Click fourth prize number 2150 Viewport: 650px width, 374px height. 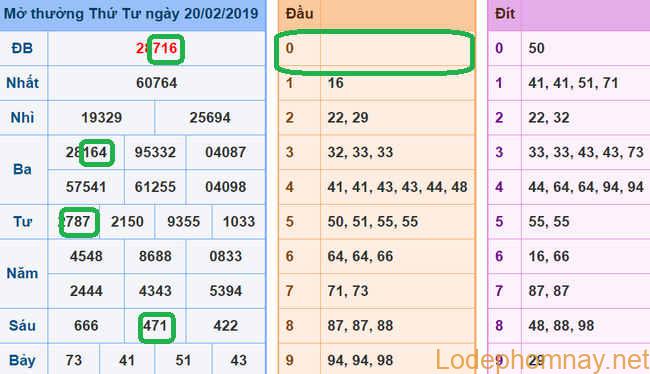pos(127,222)
